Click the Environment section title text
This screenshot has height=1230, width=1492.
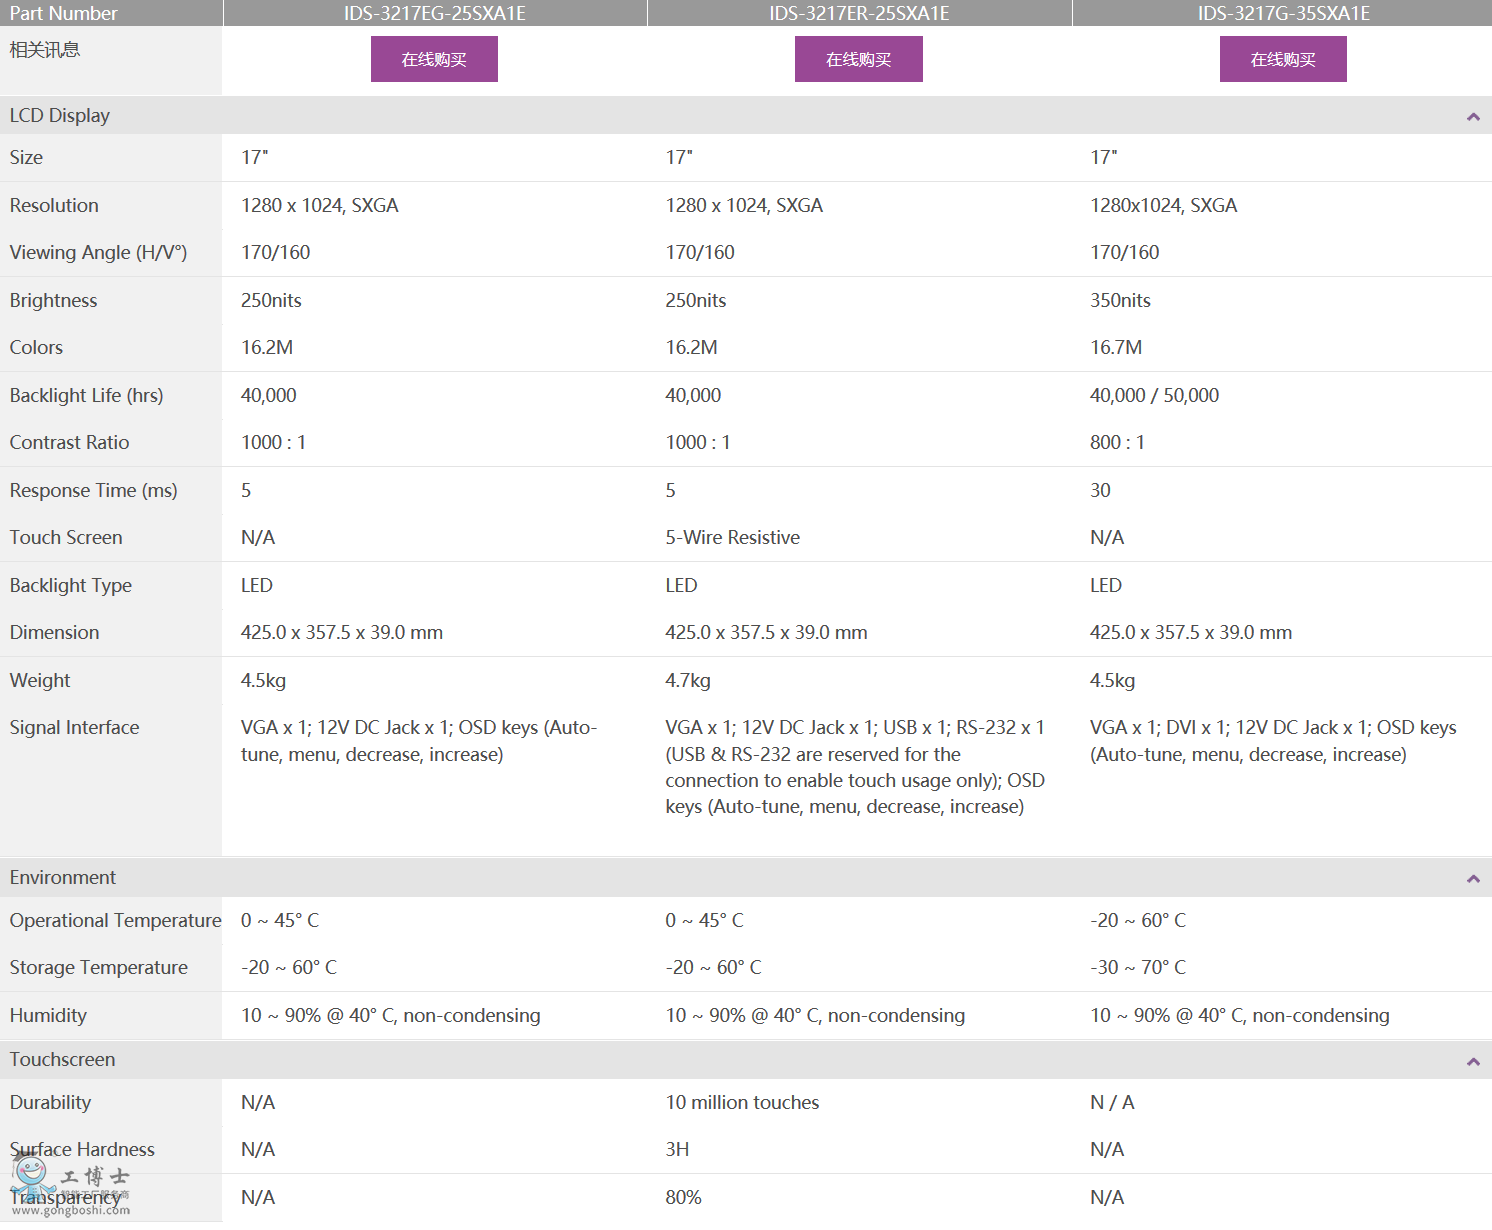click(63, 878)
